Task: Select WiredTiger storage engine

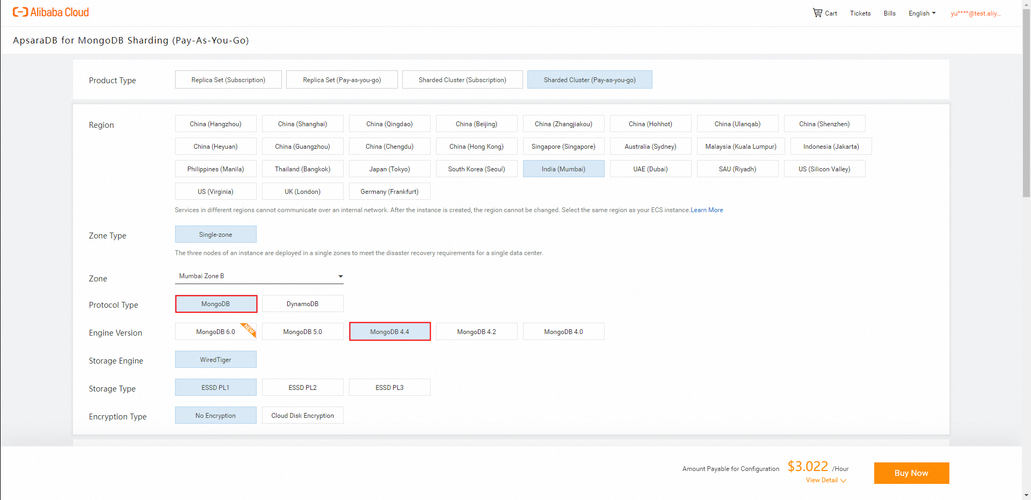Action: (x=216, y=360)
